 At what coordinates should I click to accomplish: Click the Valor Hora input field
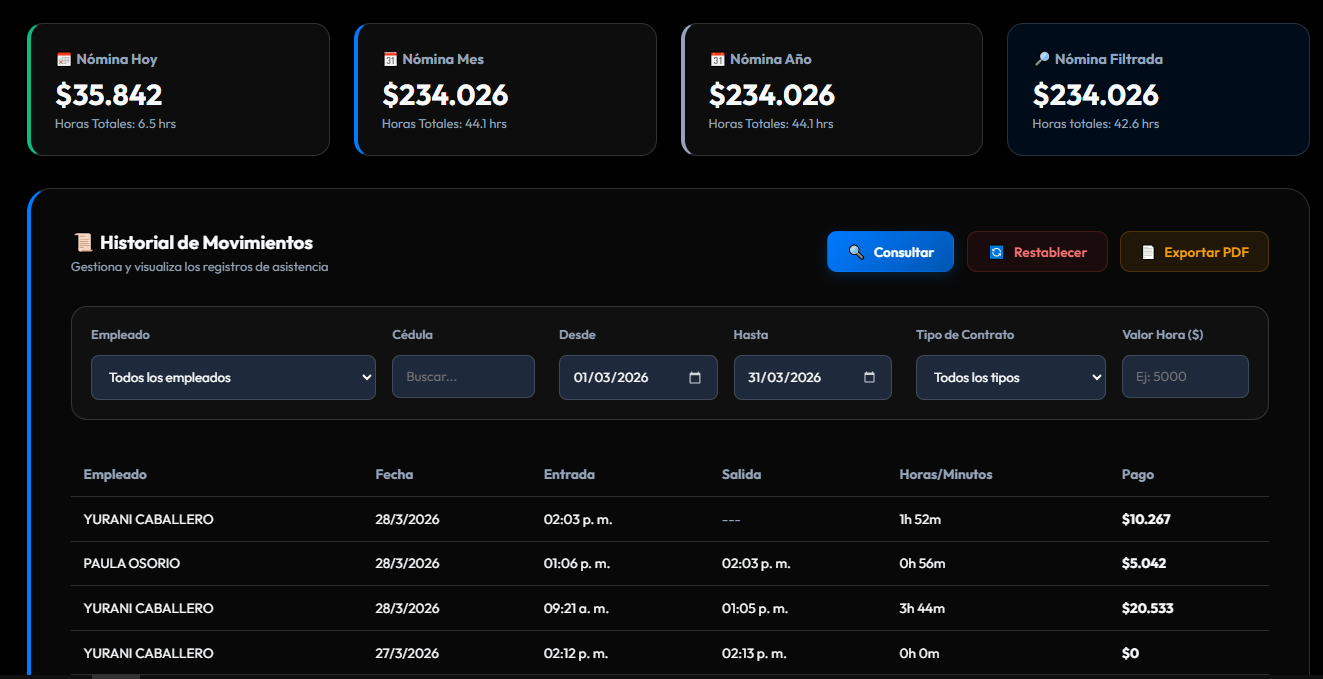tap(1185, 378)
